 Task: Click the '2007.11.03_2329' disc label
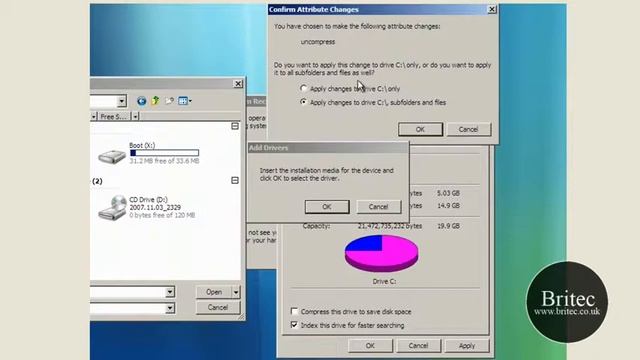coord(155,207)
